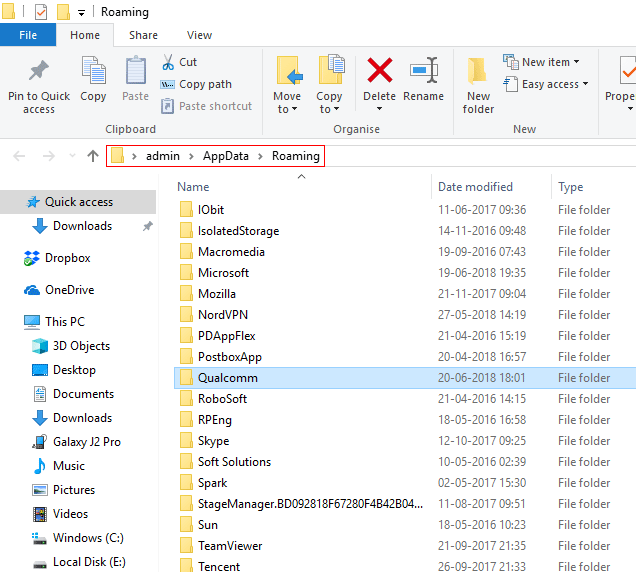Viewport: 636px width, 572px height.
Task: Click the Copy path icon
Action: [168, 84]
